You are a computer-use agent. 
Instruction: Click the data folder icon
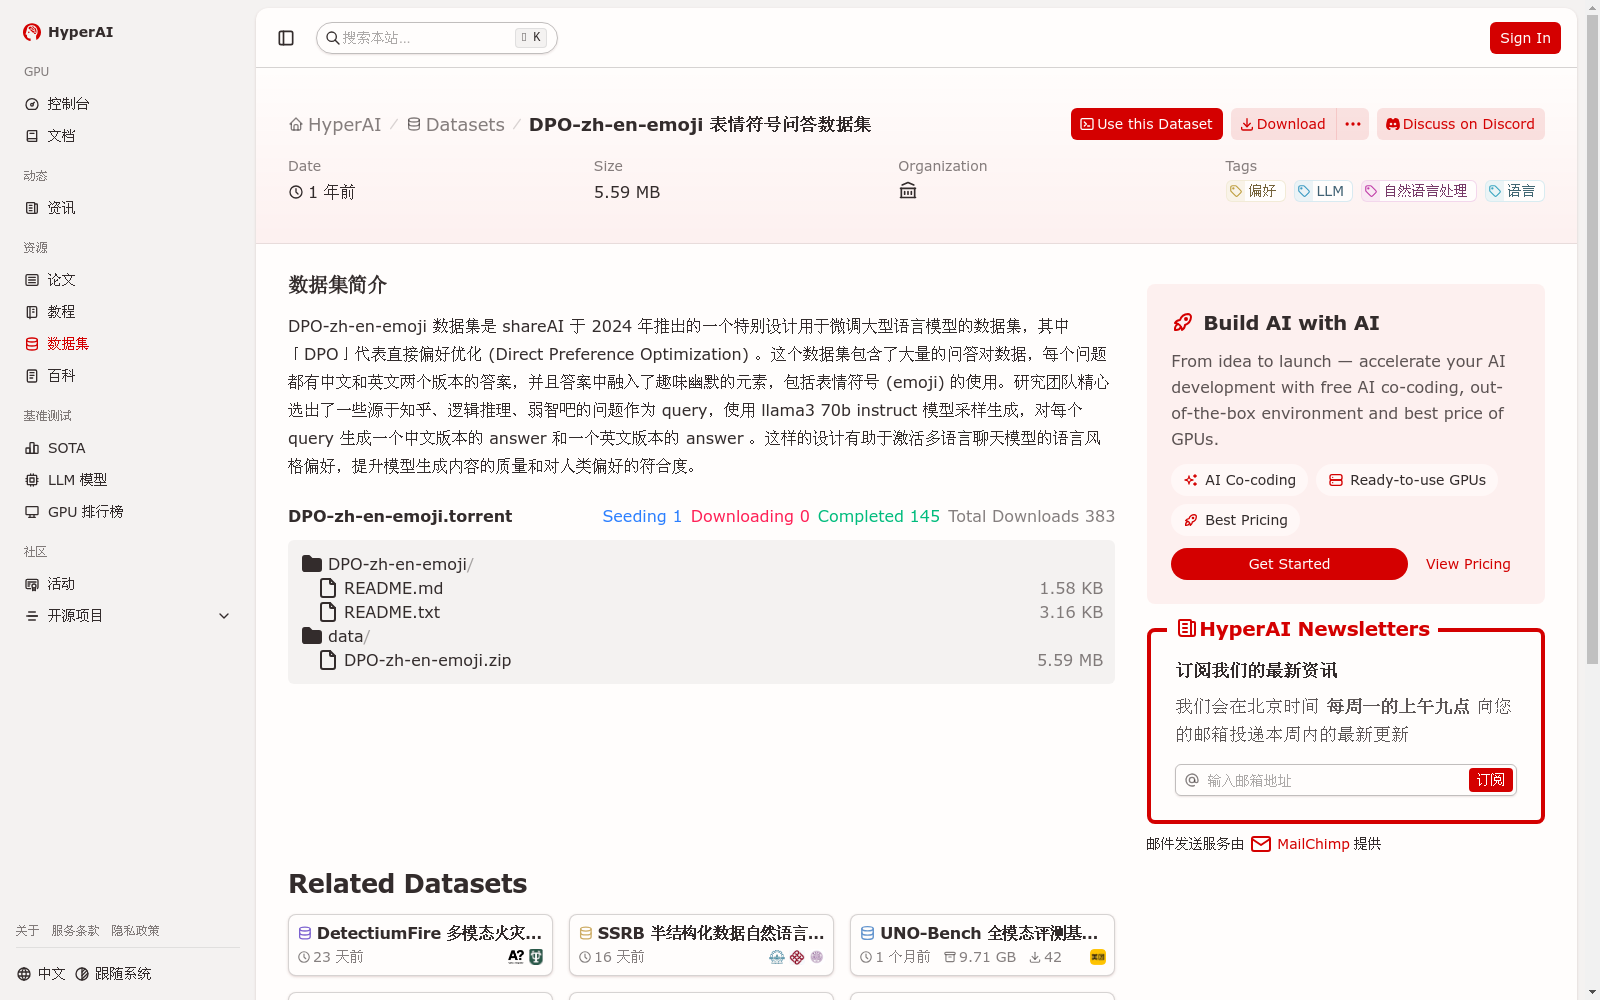pos(312,636)
